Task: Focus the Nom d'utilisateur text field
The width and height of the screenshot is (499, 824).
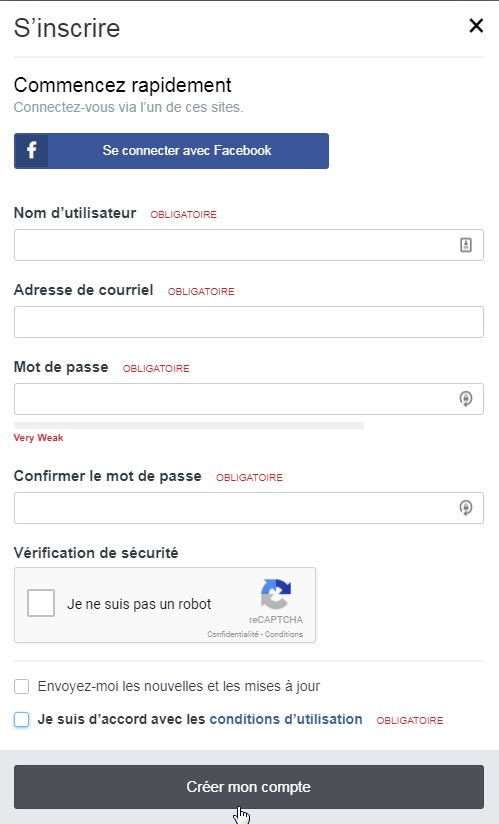Action: tap(248, 245)
